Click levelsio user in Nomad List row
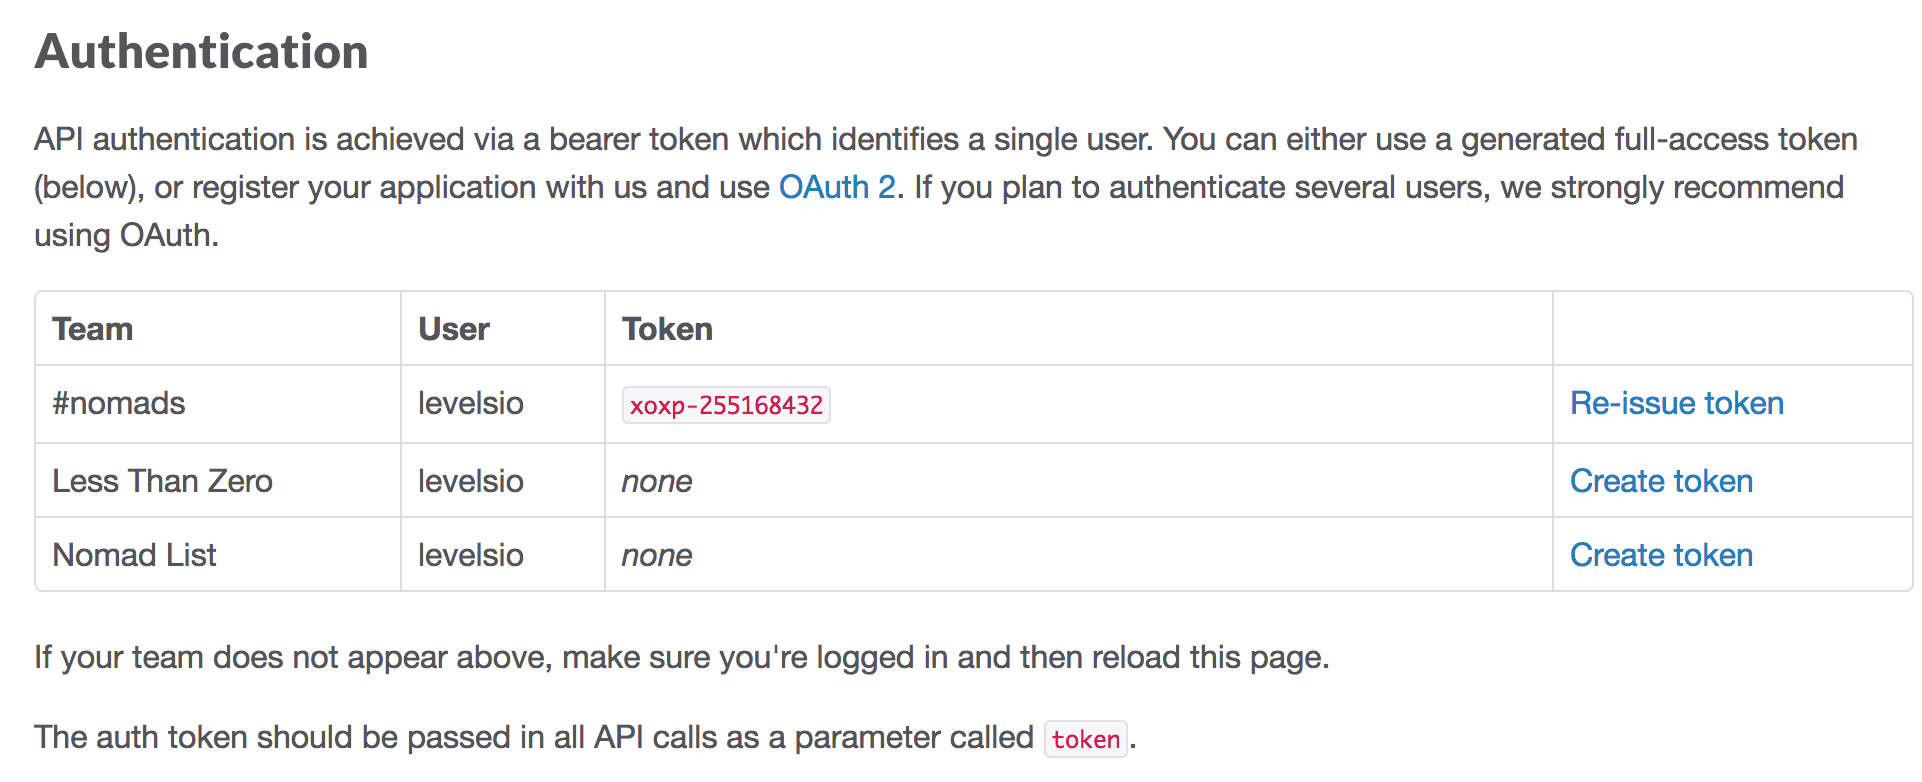1922x782 pixels. tap(470, 555)
